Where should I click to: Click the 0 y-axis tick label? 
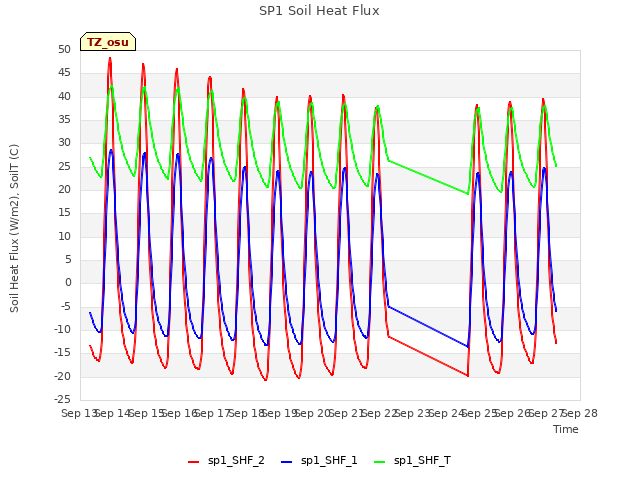click(68, 282)
